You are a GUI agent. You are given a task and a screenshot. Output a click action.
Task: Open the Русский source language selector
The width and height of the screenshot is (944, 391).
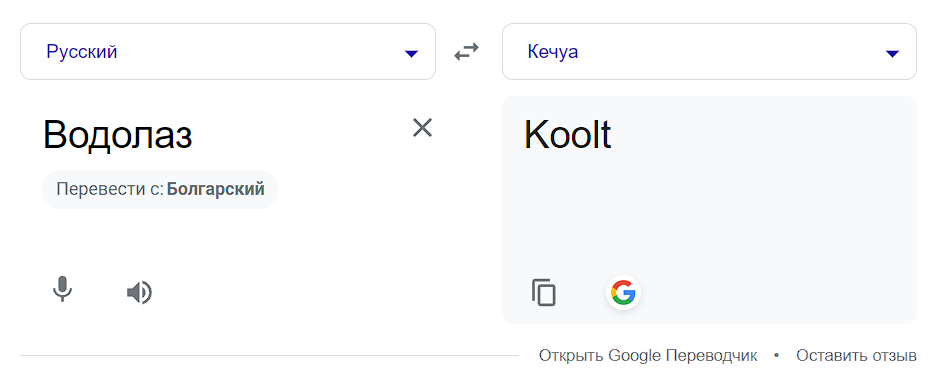tap(228, 52)
